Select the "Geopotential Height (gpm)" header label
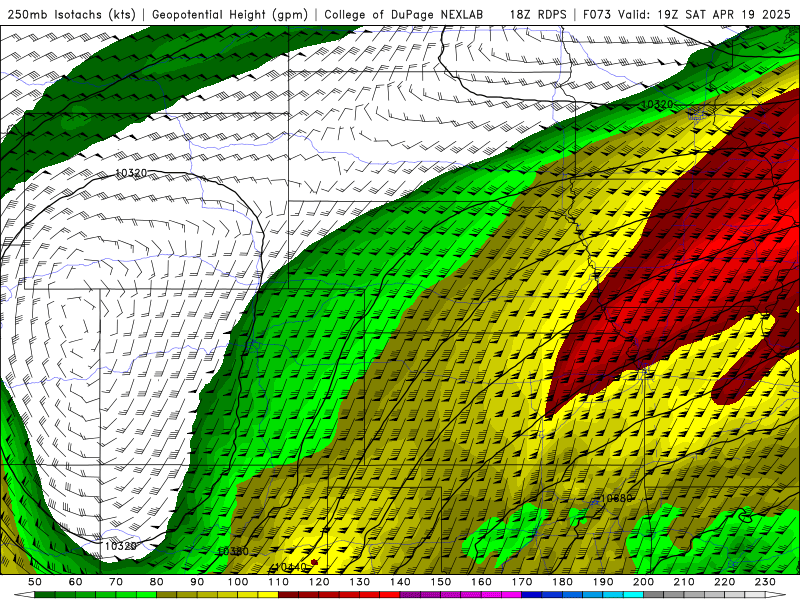Screen dimensions: 800x600 click(x=230, y=14)
